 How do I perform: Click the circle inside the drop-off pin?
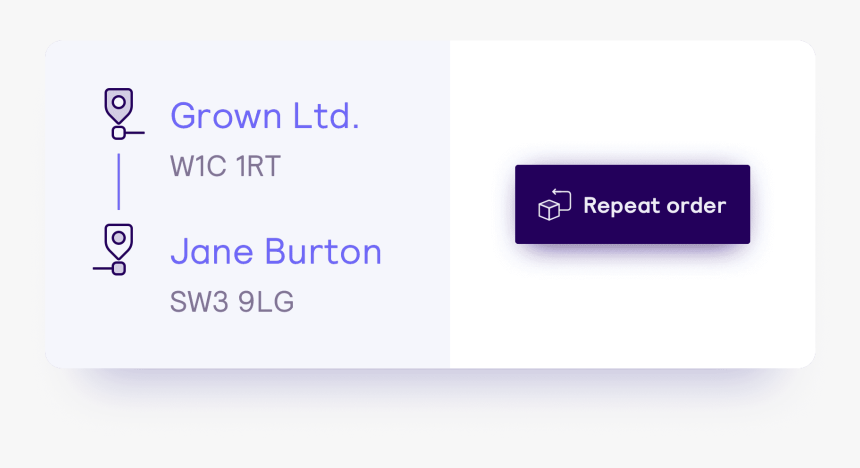(118, 238)
